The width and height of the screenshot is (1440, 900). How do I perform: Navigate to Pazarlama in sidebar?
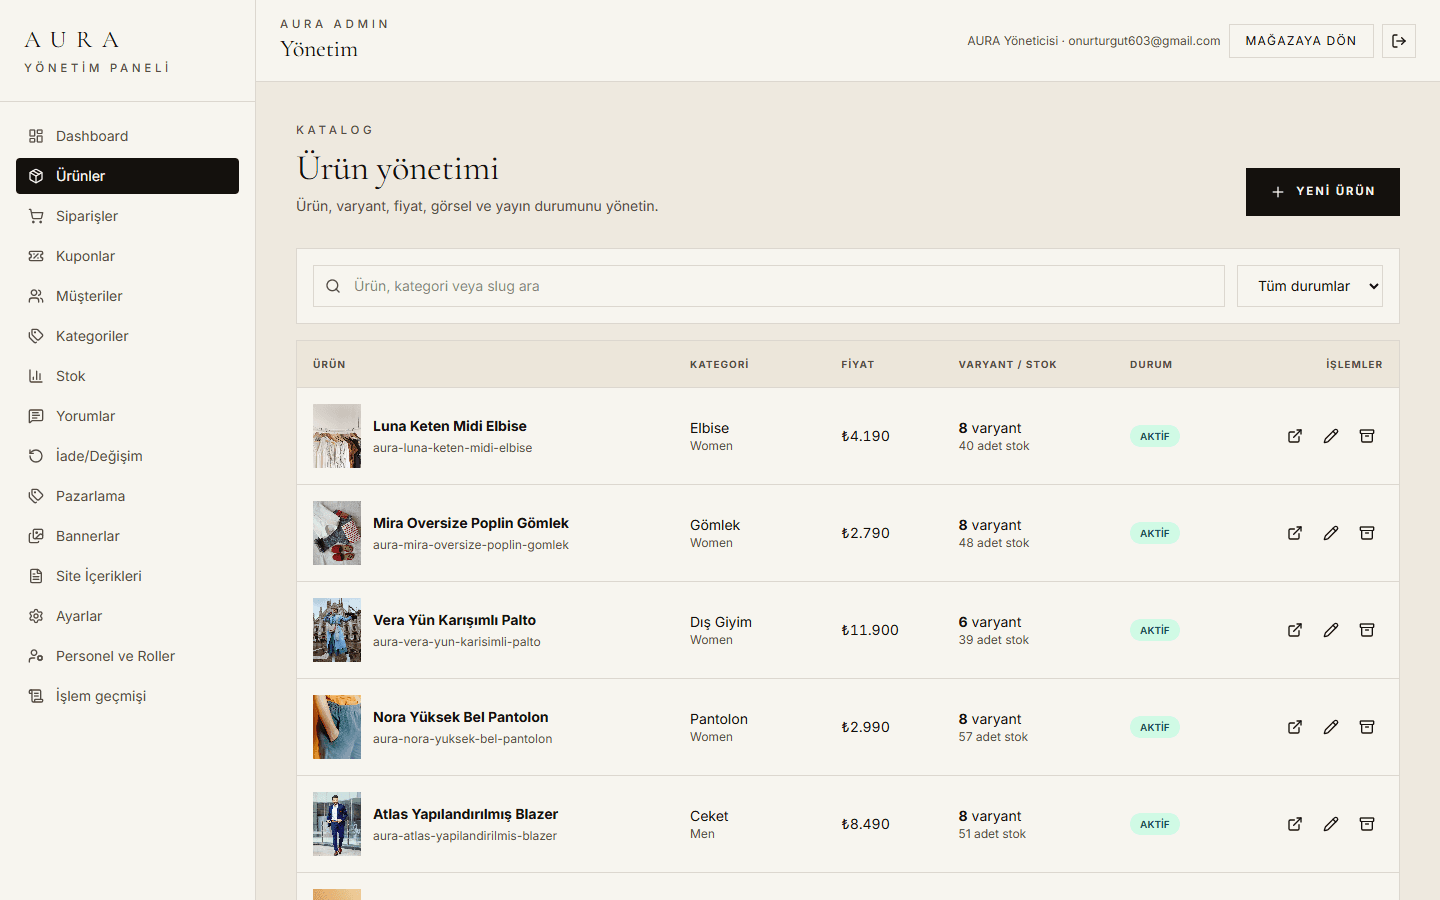127,496
